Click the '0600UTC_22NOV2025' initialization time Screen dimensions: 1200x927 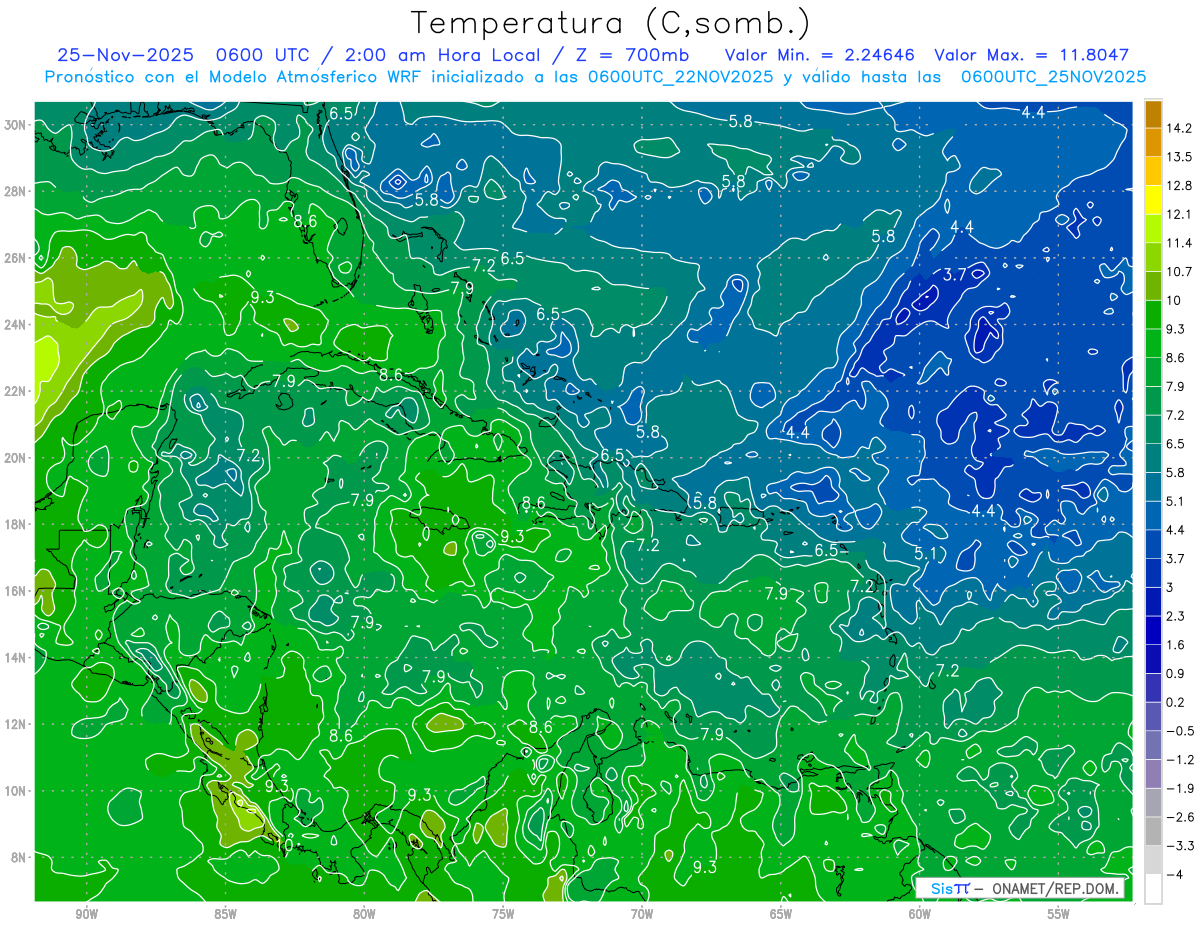click(681, 77)
